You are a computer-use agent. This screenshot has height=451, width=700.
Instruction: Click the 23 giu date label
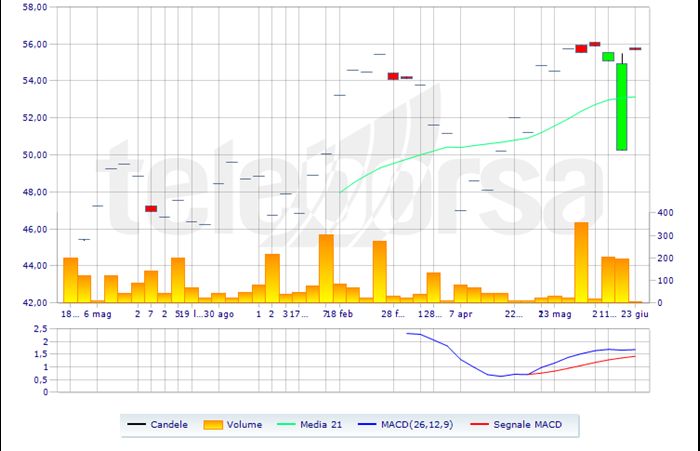click(x=635, y=314)
